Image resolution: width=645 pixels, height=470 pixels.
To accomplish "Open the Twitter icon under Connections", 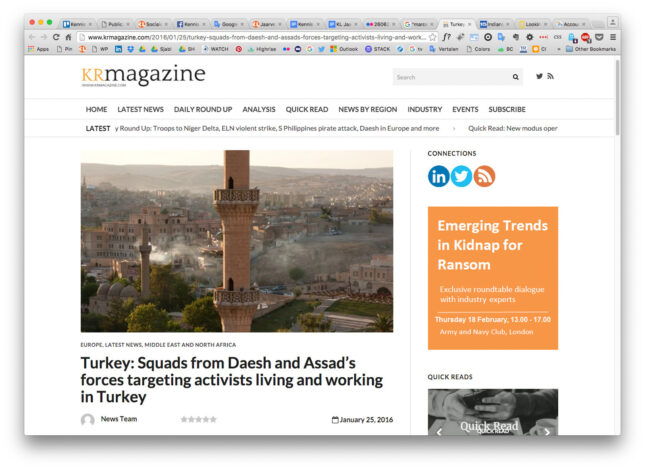I will [x=461, y=177].
